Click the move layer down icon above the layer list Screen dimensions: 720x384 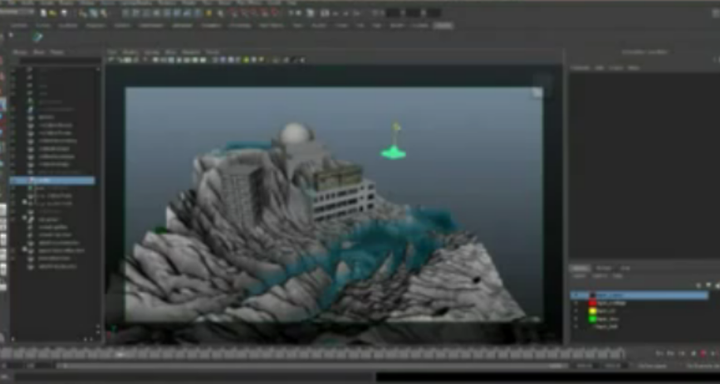coord(708,285)
